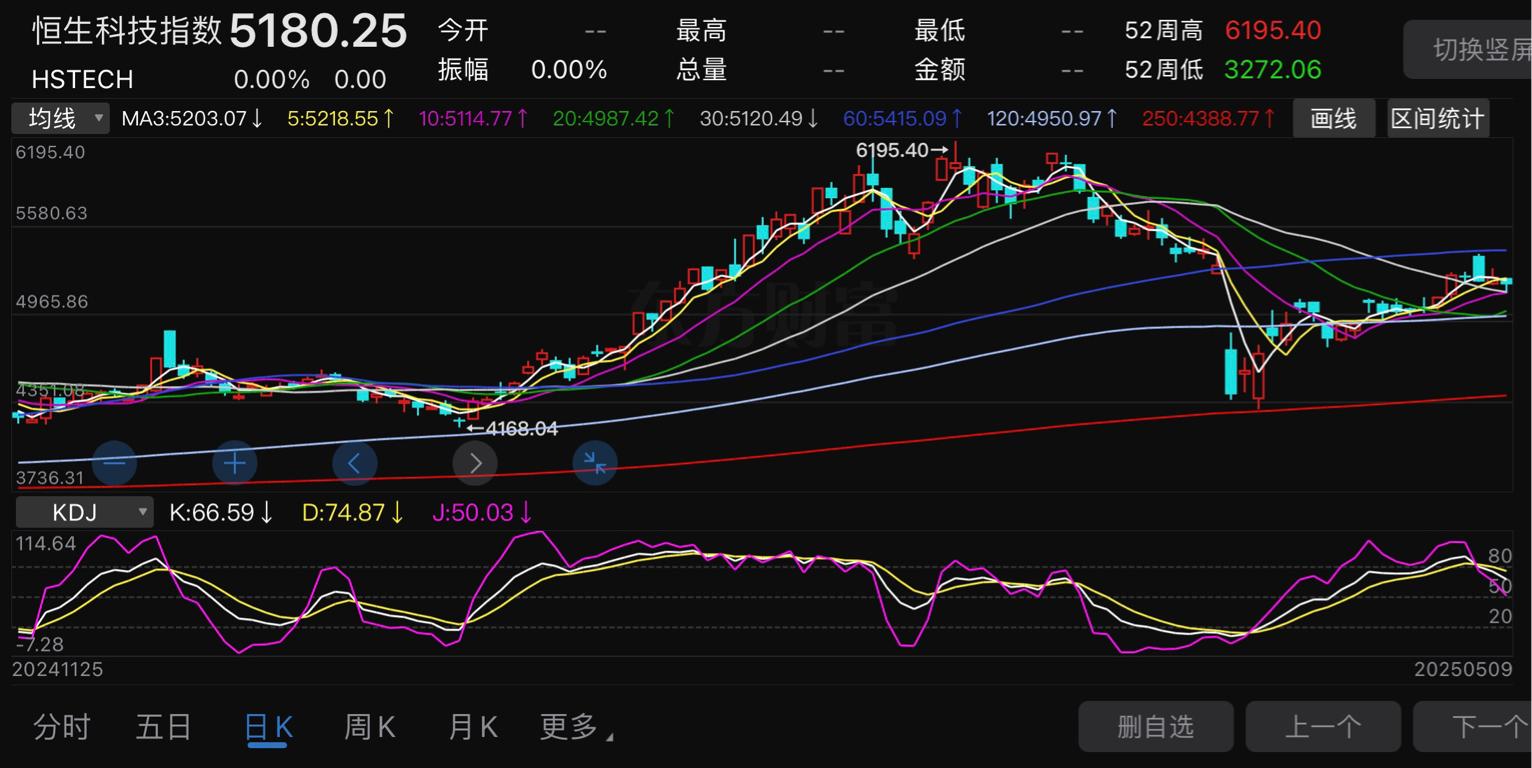Image resolution: width=1532 pixels, height=768 pixels.
Task: Click the HSTECH ticker code
Action: pyautogui.click(x=82, y=79)
